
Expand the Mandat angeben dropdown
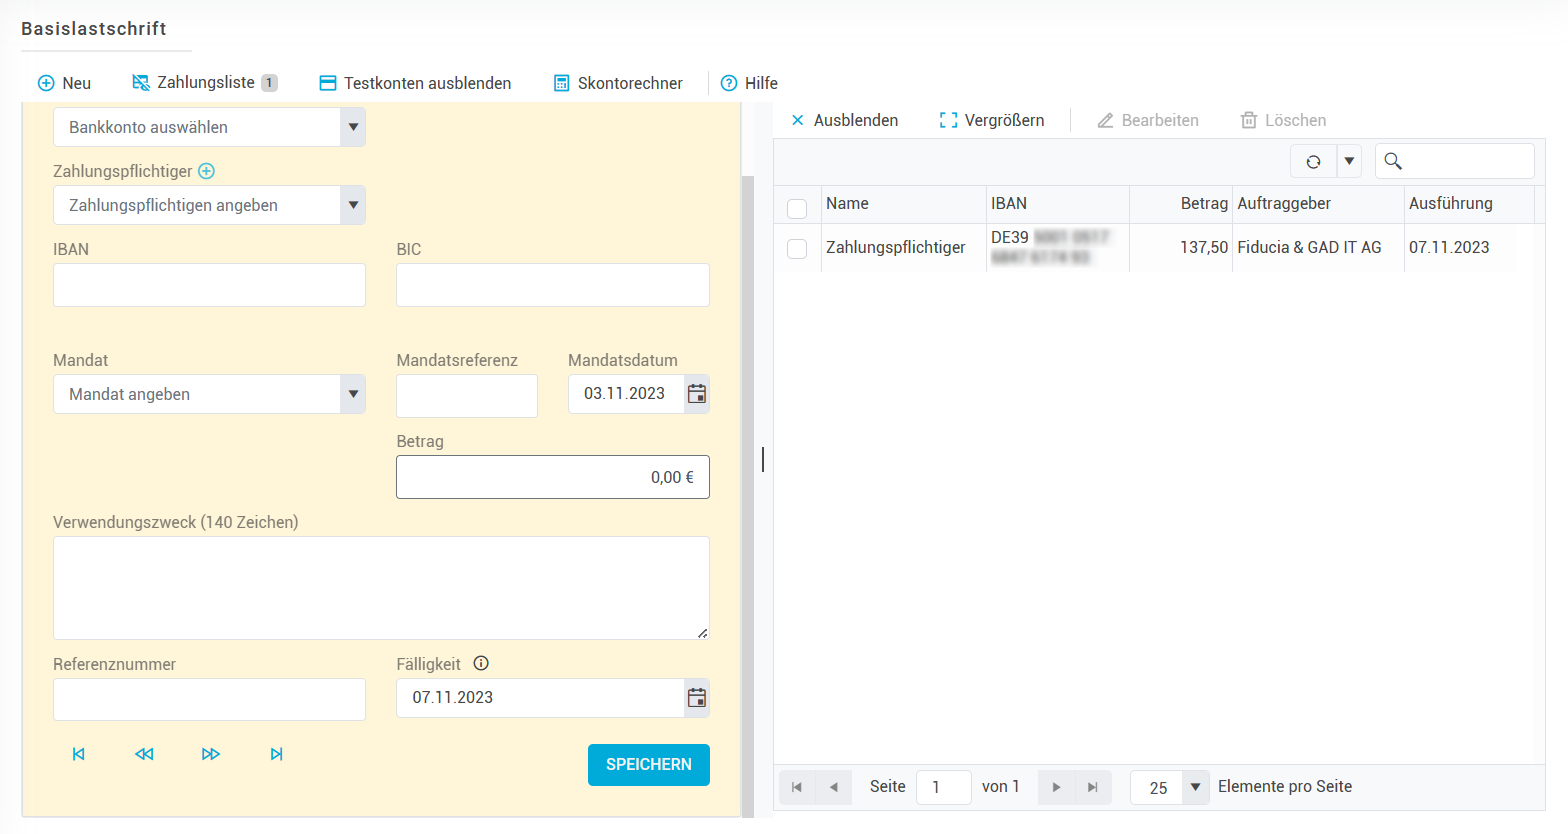[x=352, y=394]
